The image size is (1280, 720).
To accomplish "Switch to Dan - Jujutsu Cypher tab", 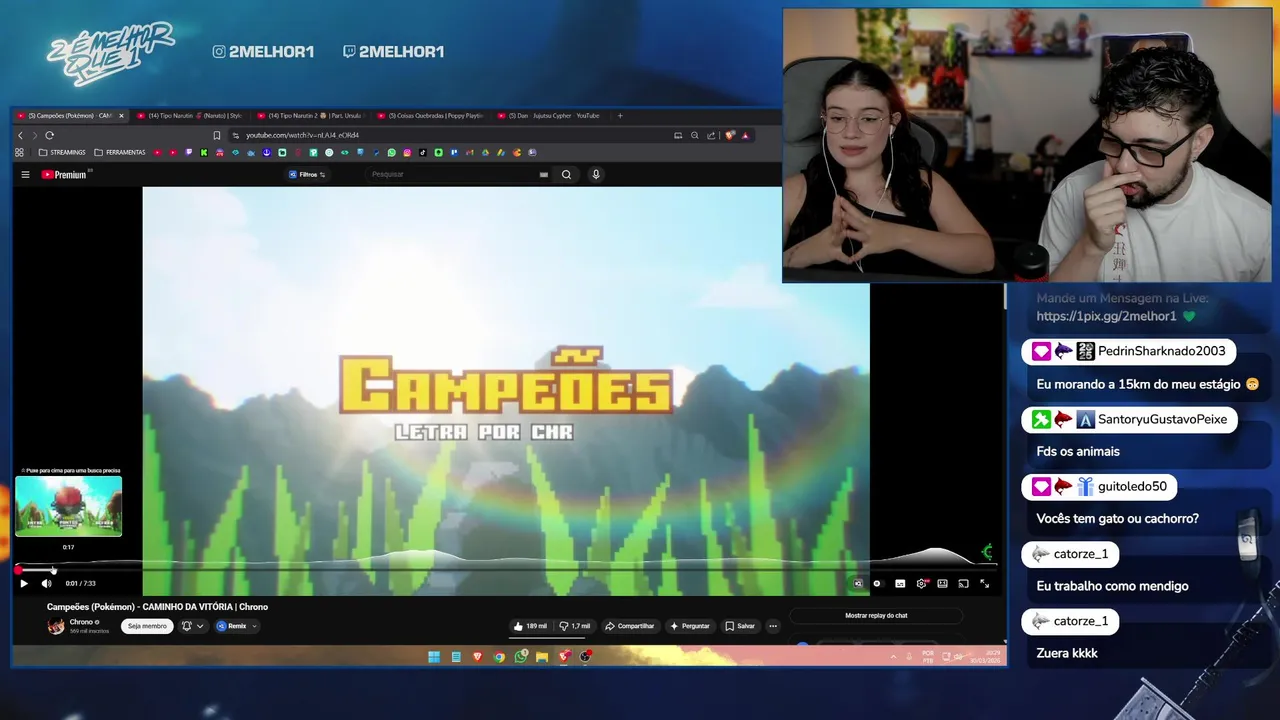I will pos(551,115).
